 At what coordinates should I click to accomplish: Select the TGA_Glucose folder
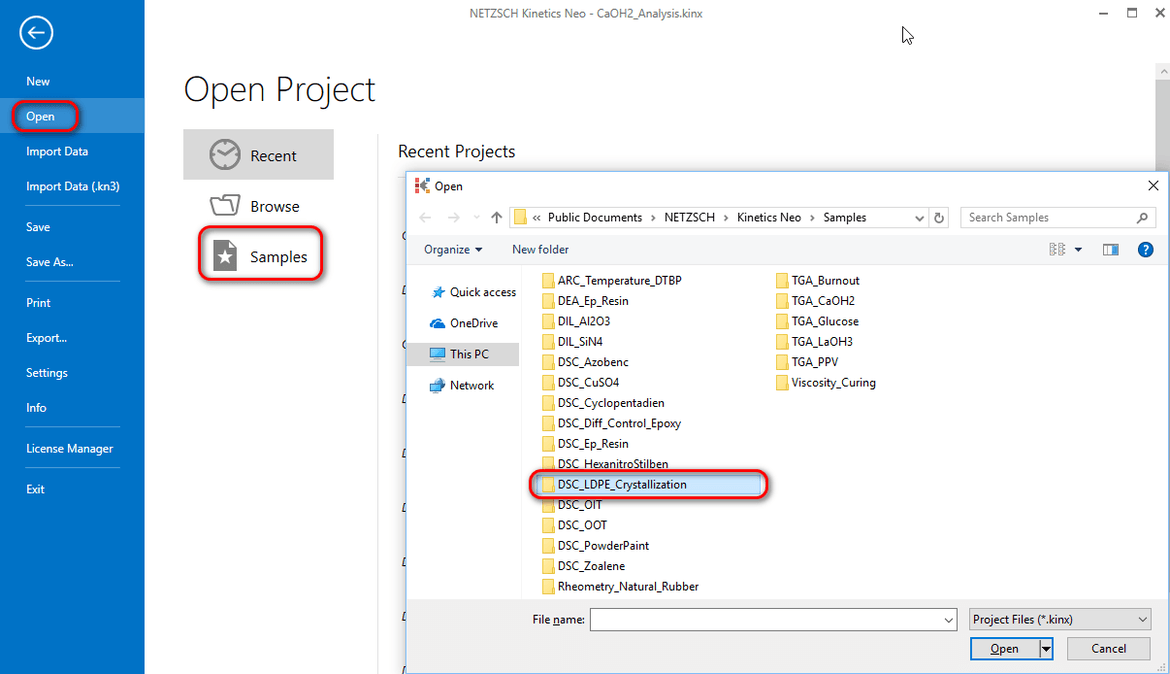coord(817,322)
